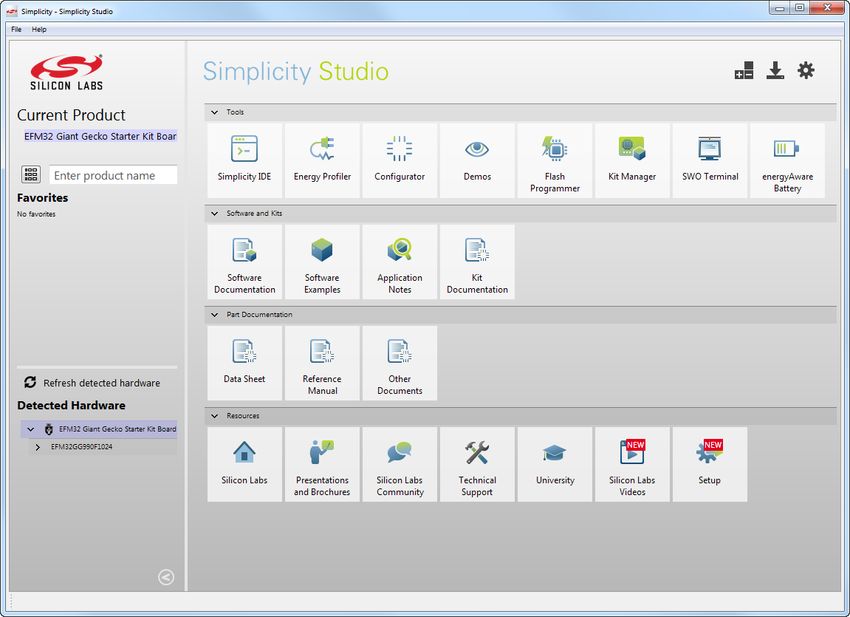Launch the SWO Terminal tool
850x617 pixels.
click(x=710, y=160)
